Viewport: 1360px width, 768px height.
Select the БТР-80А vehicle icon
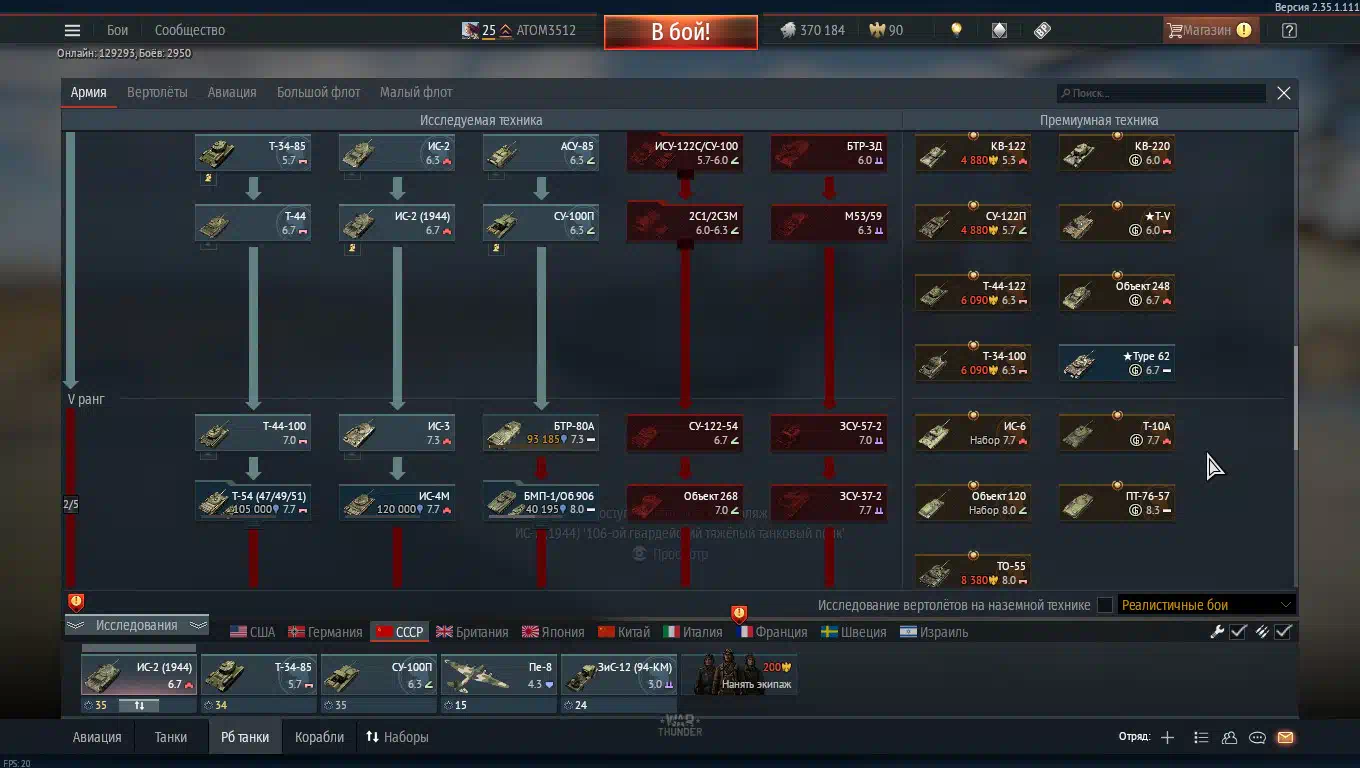point(541,433)
